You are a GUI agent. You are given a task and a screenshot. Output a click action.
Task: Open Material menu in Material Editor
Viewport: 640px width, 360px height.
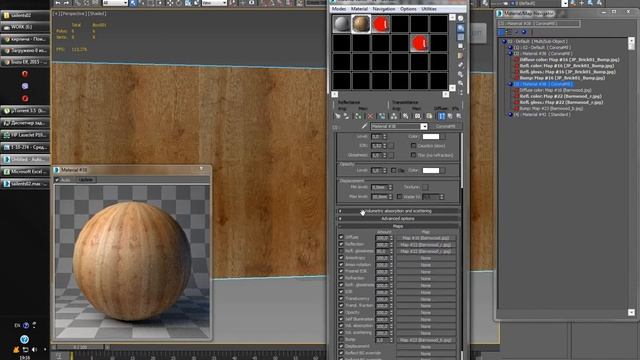pyautogui.click(x=359, y=9)
